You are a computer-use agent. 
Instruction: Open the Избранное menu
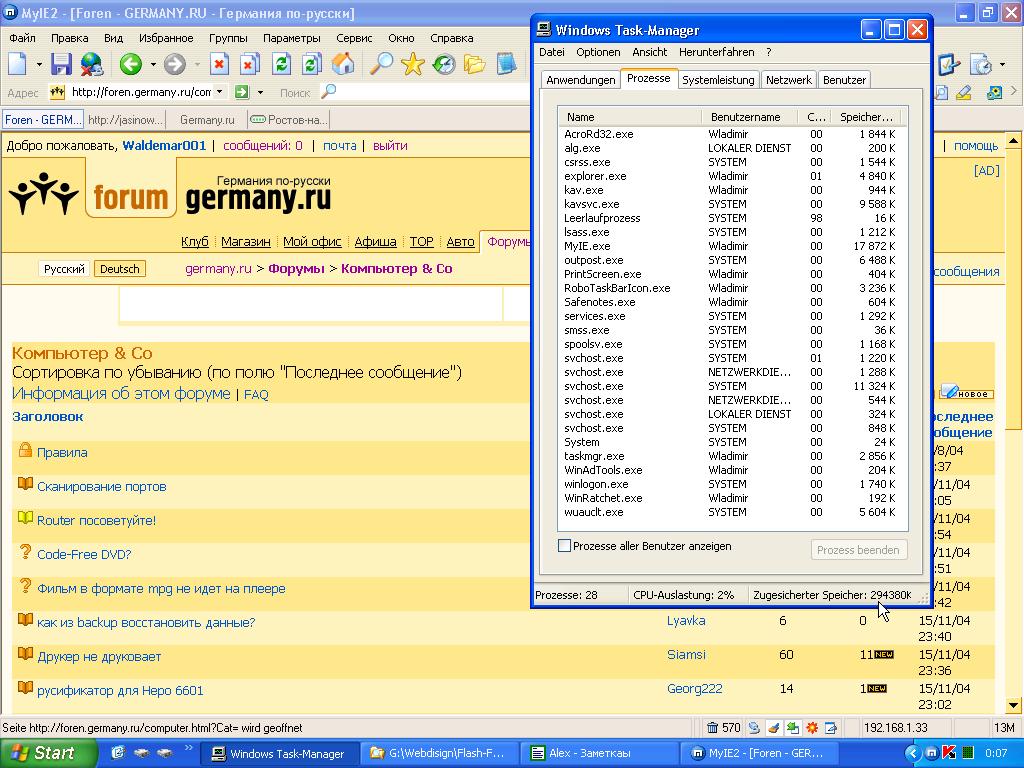coord(166,38)
